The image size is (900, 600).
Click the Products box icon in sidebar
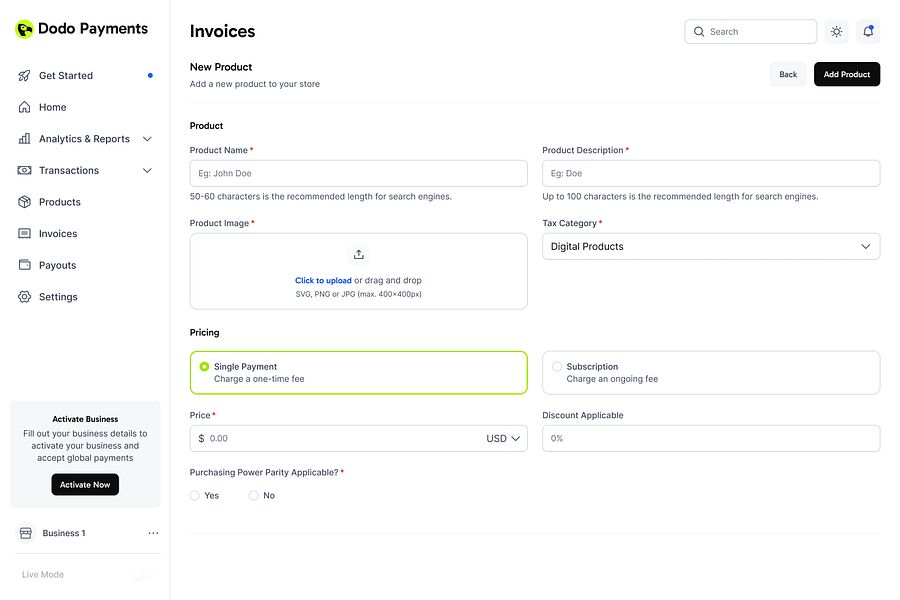[x=25, y=202]
